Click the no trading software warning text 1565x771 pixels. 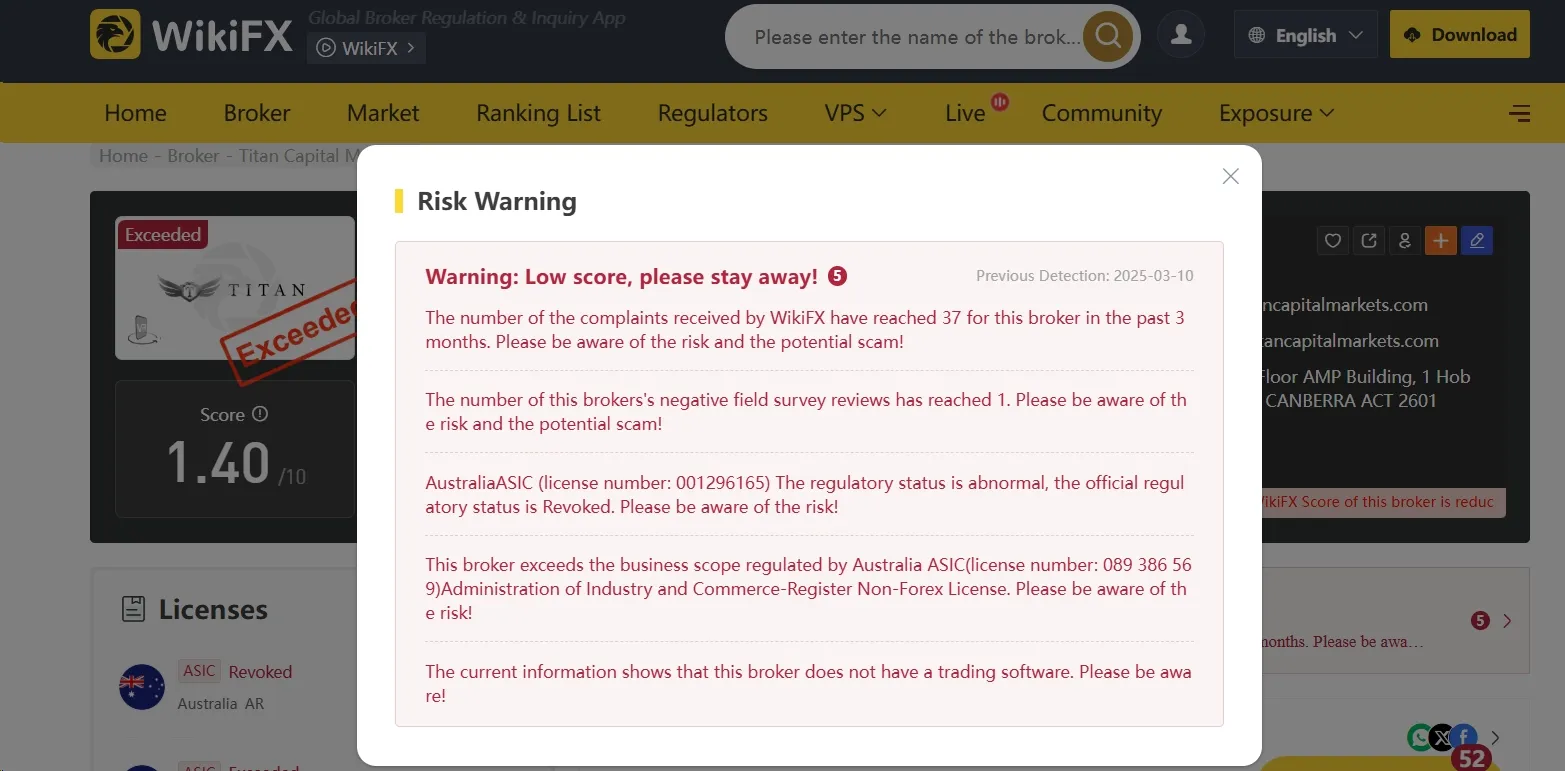pyautogui.click(x=808, y=684)
